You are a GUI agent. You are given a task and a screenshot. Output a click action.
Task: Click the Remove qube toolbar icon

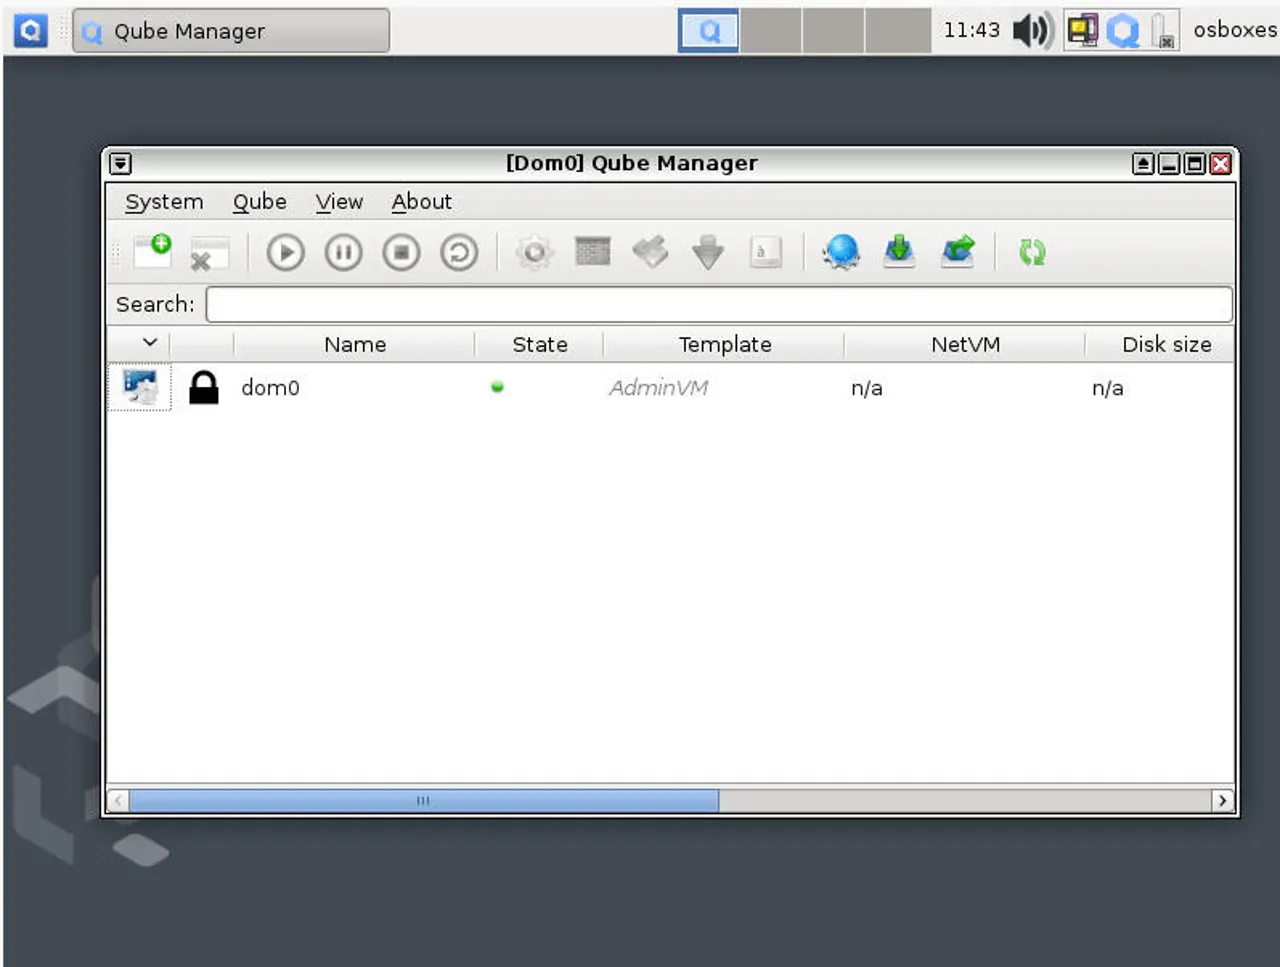(209, 253)
